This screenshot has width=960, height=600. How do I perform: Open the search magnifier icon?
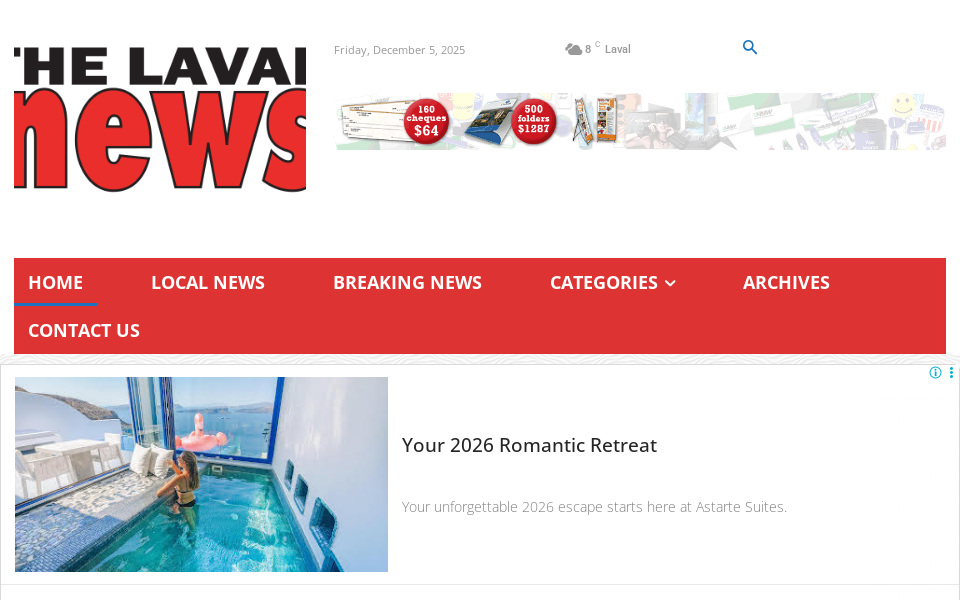(x=749, y=47)
